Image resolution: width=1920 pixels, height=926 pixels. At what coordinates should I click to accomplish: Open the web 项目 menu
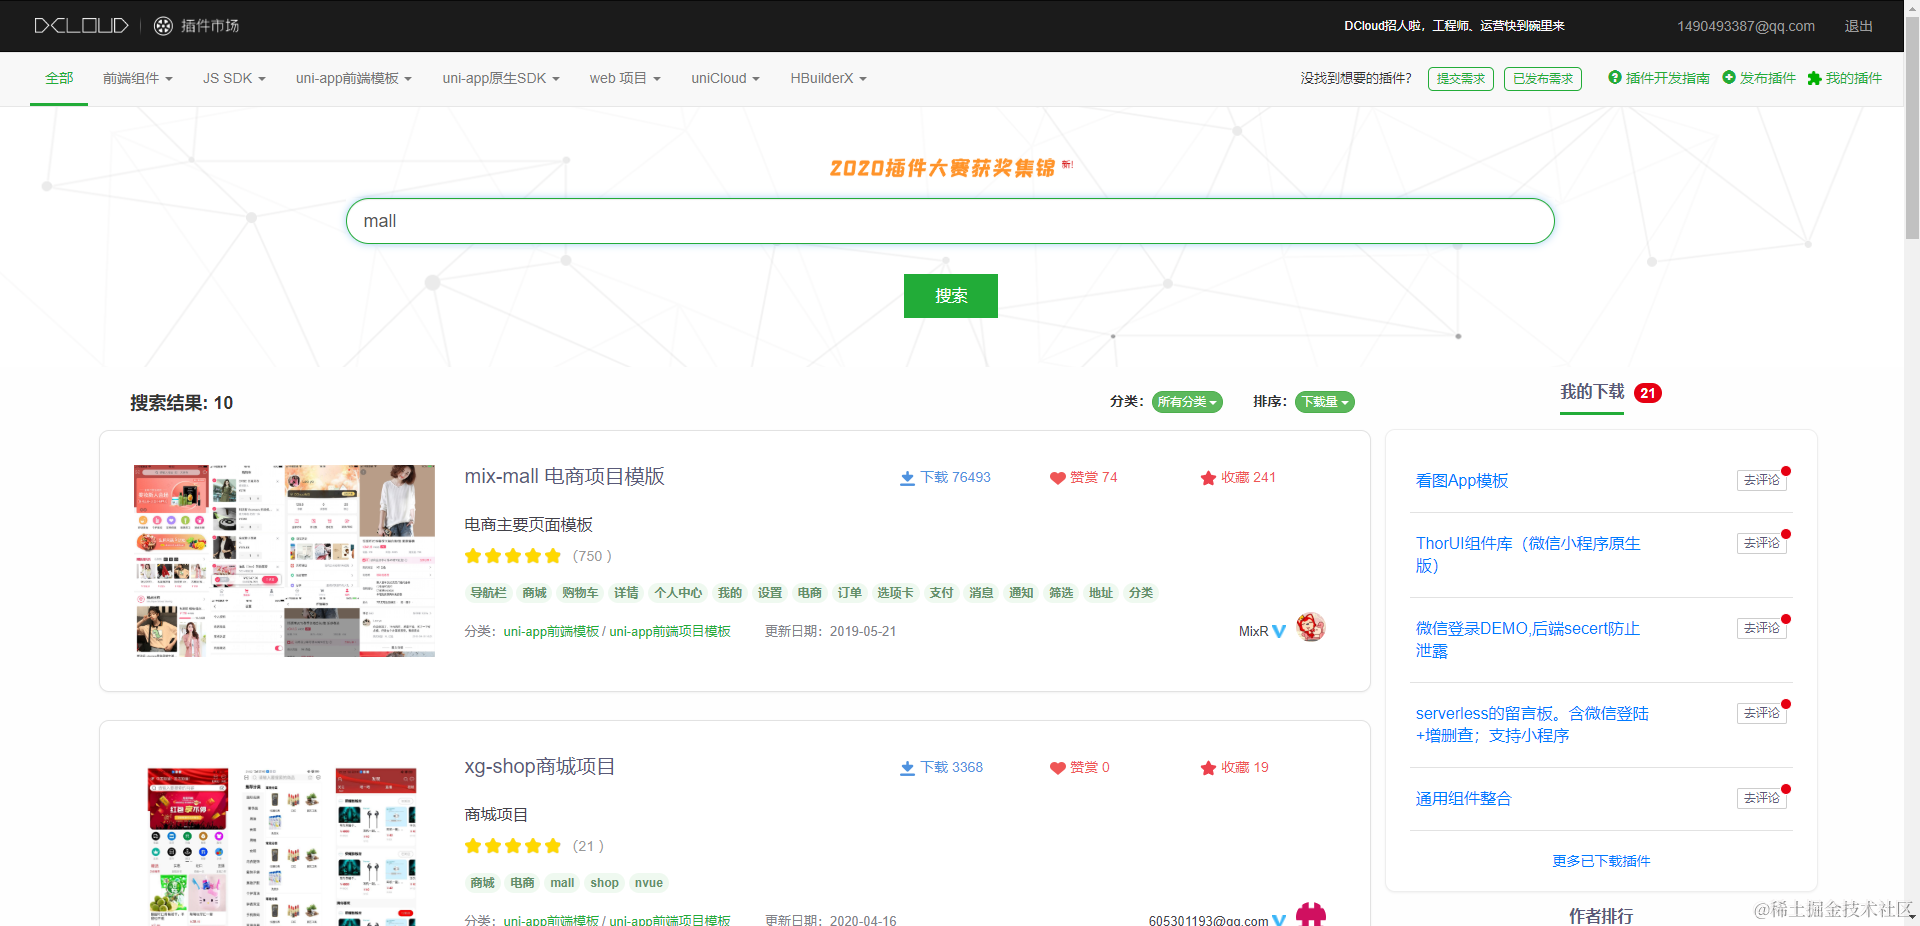pyautogui.click(x=625, y=78)
